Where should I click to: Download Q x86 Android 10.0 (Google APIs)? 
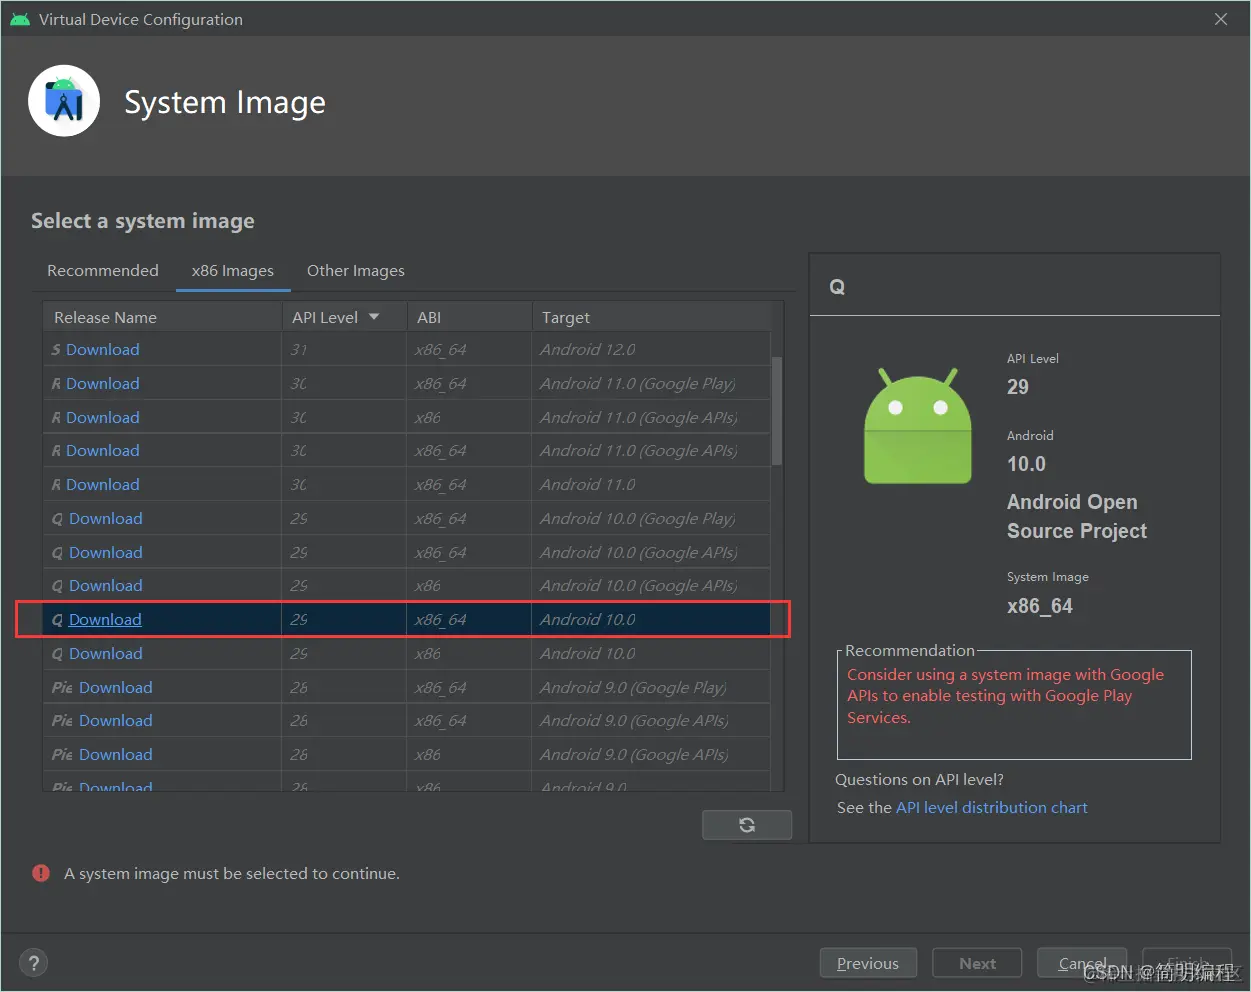click(105, 585)
